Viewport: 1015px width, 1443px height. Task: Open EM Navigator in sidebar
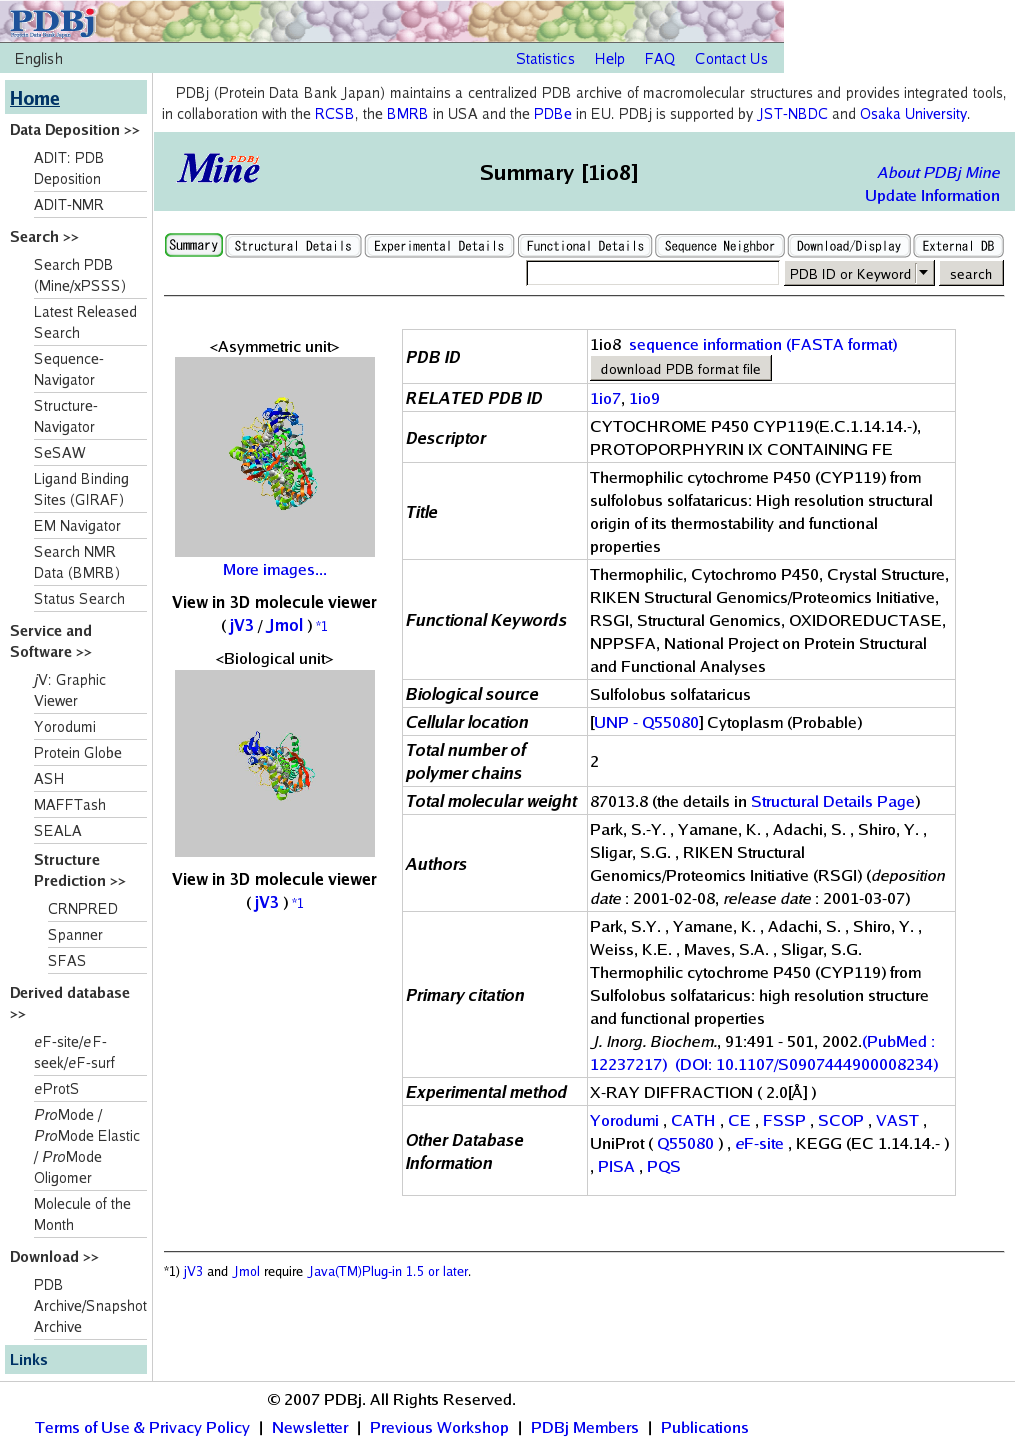click(x=77, y=526)
